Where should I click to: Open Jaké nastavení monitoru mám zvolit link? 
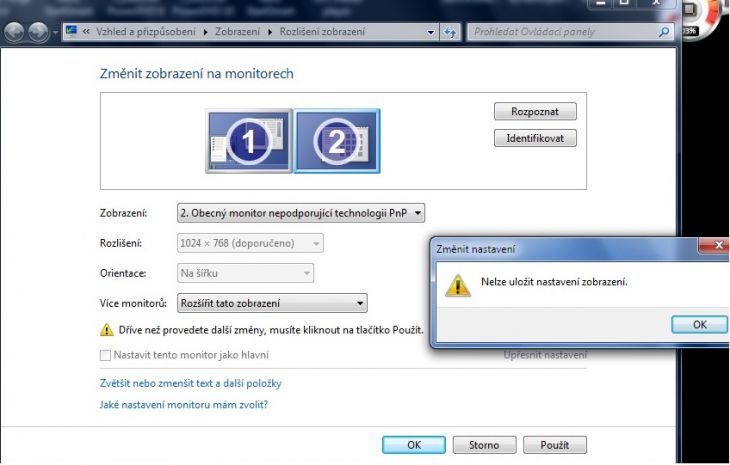[184, 404]
